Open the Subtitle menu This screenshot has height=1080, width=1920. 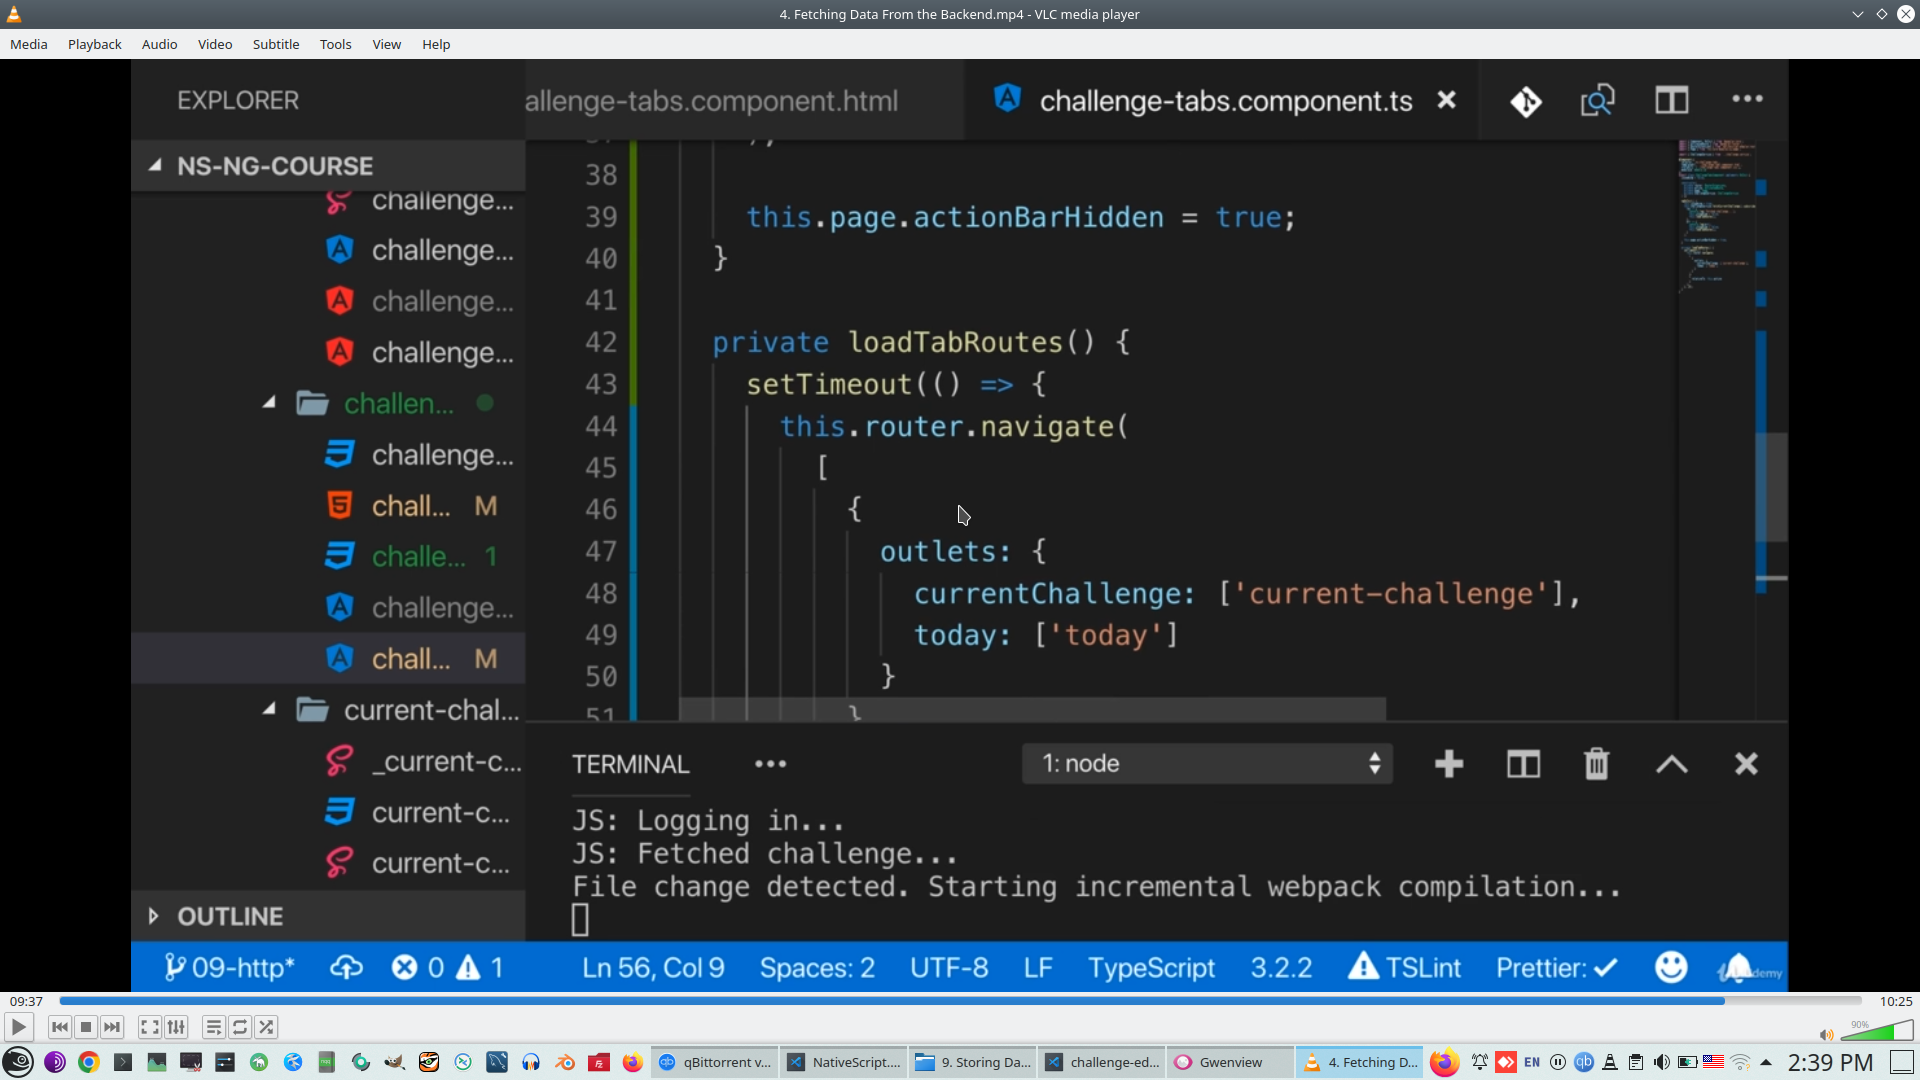[275, 44]
